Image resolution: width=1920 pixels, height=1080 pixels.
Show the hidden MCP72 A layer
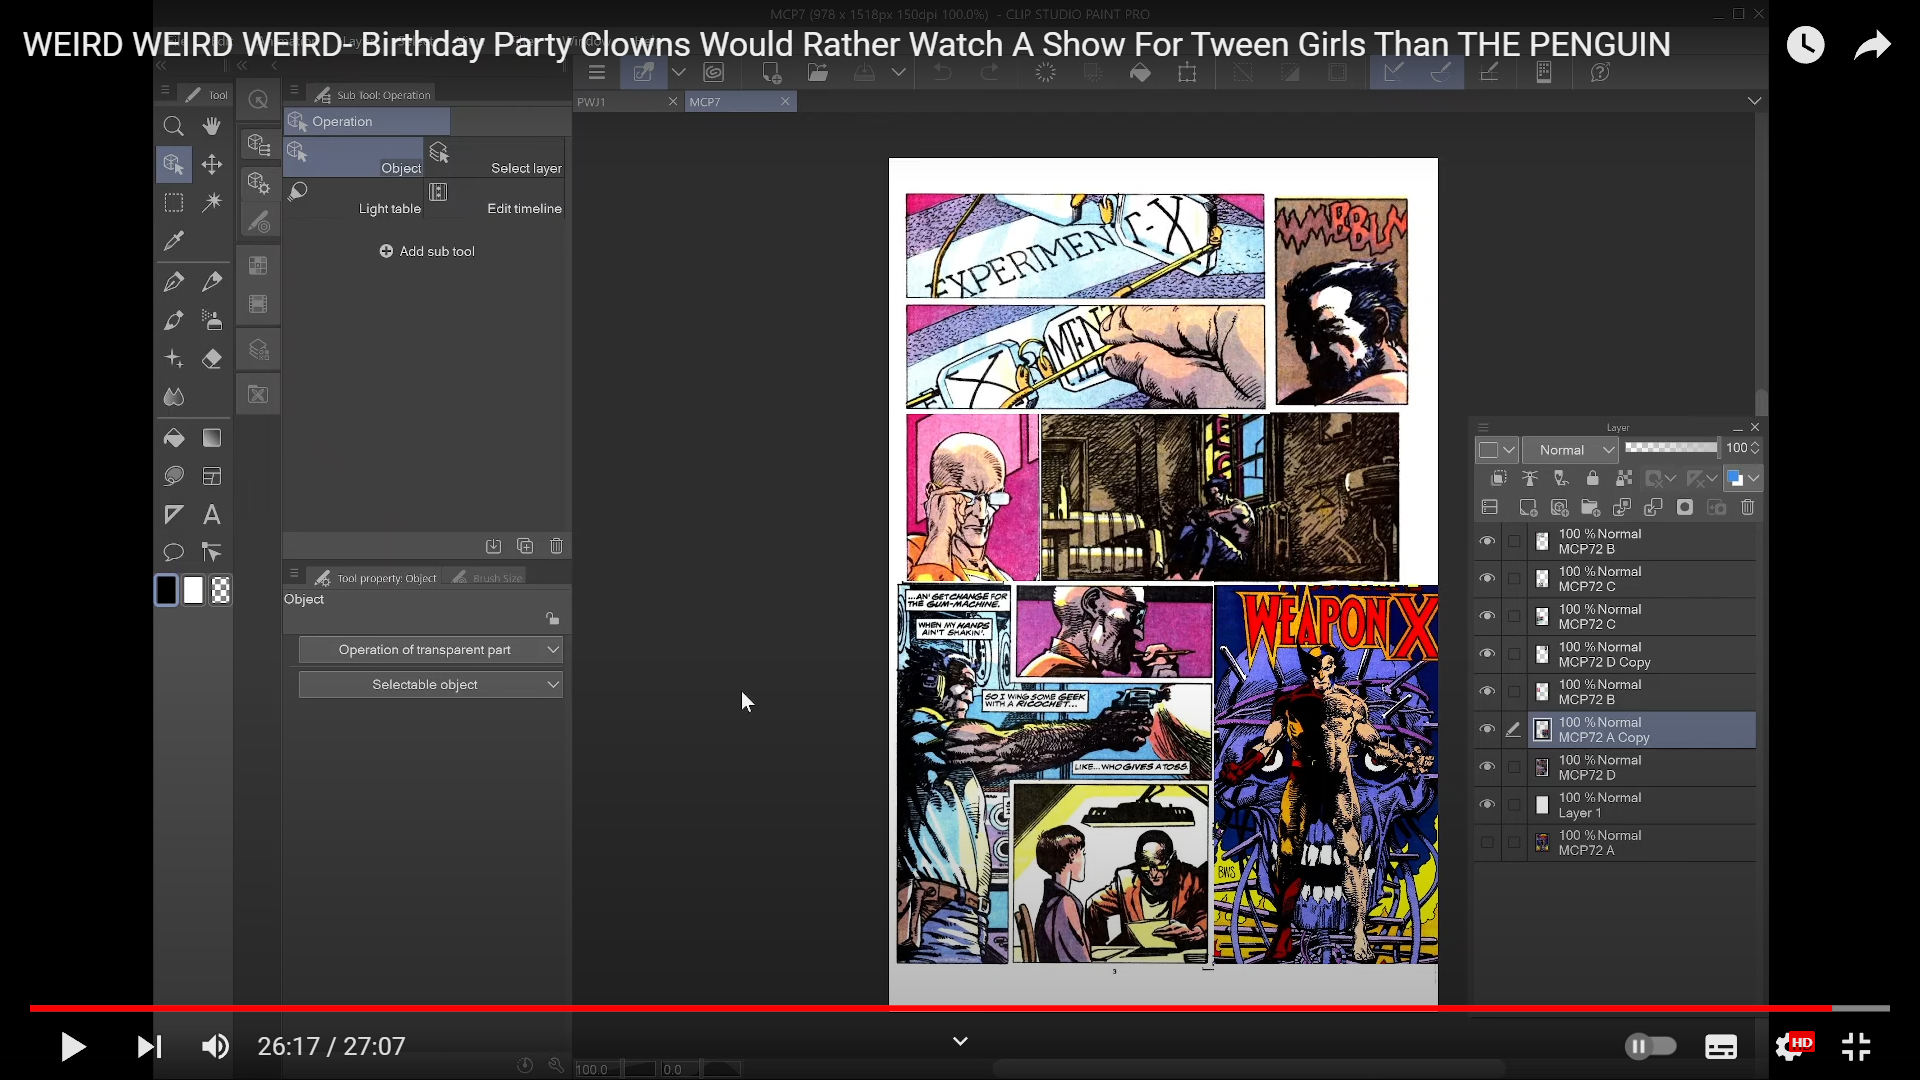click(1487, 843)
